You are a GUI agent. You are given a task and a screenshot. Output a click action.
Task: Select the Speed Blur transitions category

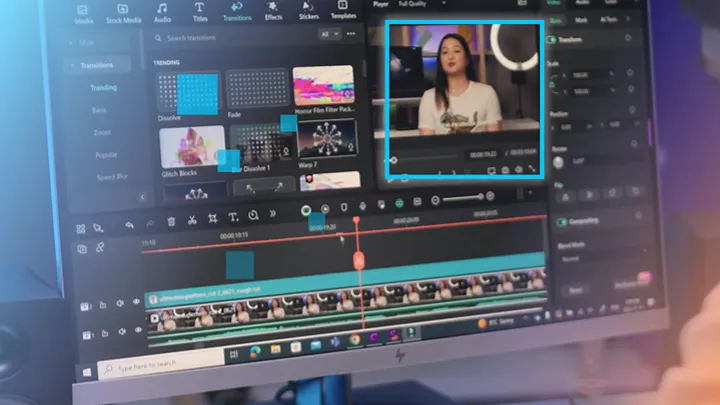coord(112,177)
